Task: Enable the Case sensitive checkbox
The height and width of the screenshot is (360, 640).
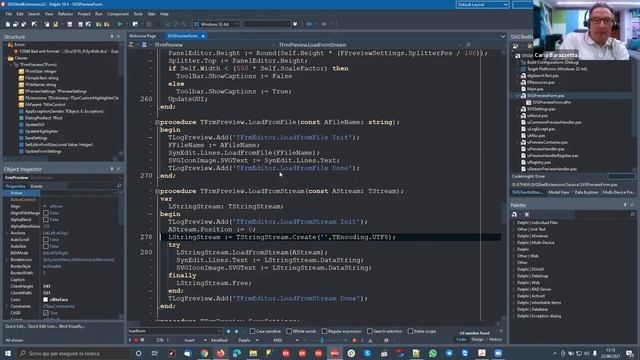Action: click(x=252, y=331)
